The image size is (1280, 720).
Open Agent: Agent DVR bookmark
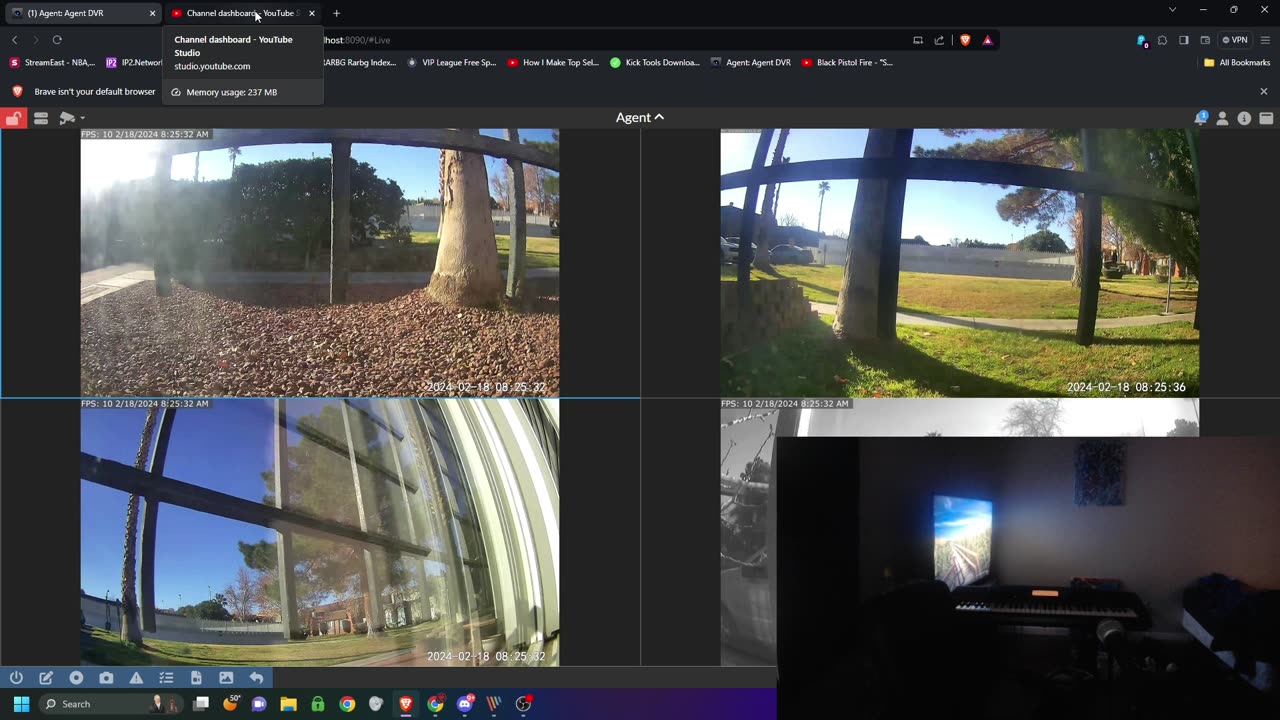(x=750, y=62)
